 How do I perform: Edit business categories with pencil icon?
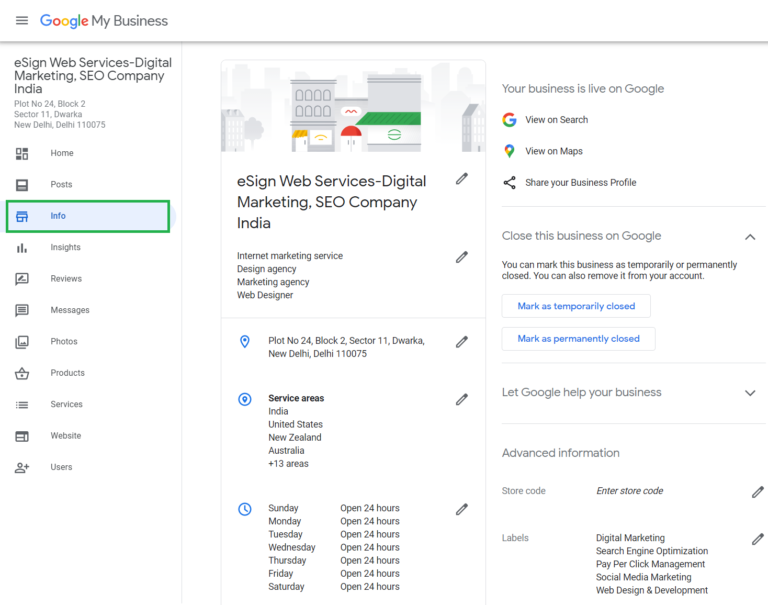click(x=461, y=257)
